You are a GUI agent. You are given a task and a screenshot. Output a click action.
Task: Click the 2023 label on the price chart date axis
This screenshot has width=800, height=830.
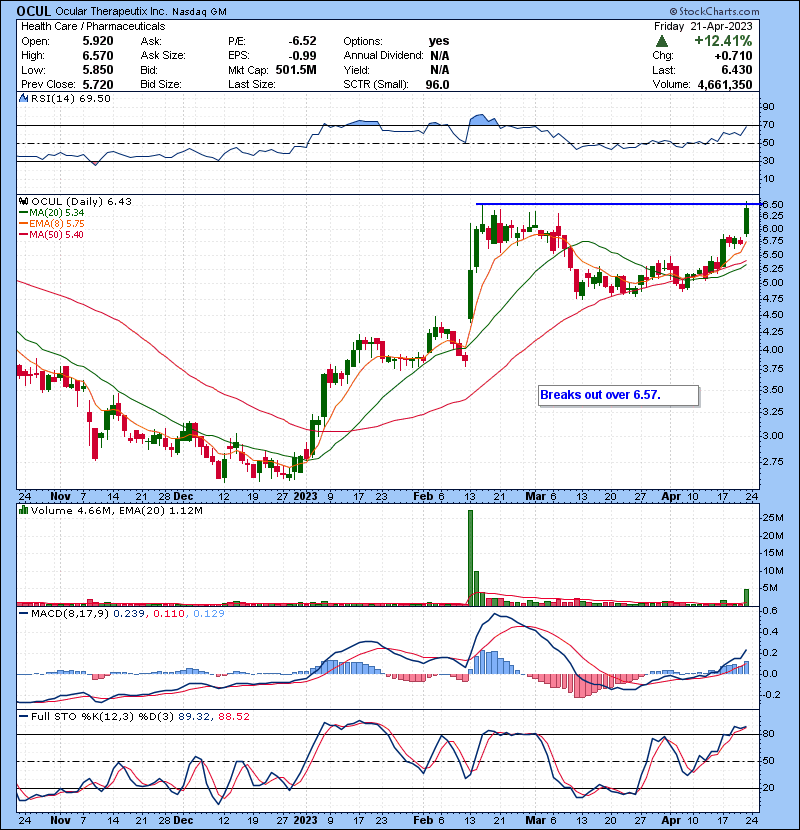(305, 497)
